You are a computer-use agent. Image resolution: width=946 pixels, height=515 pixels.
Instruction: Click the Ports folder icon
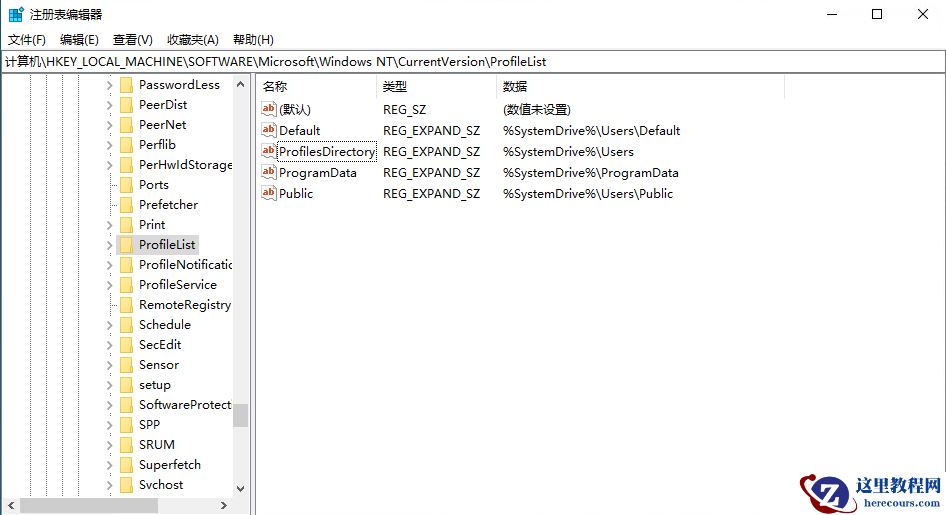[x=126, y=185]
